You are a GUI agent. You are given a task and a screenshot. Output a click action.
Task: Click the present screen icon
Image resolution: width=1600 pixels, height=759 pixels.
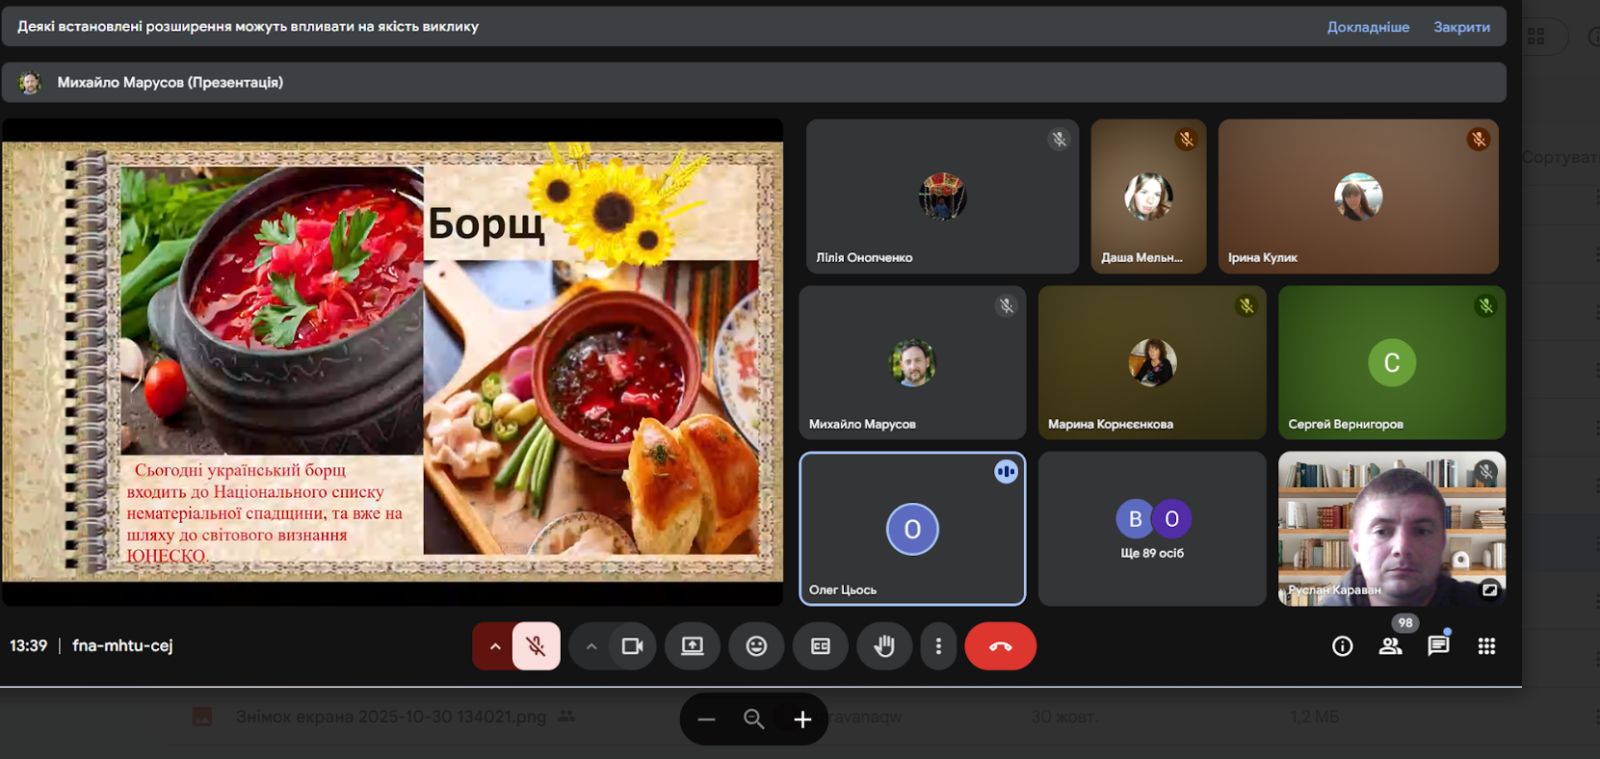692,646
